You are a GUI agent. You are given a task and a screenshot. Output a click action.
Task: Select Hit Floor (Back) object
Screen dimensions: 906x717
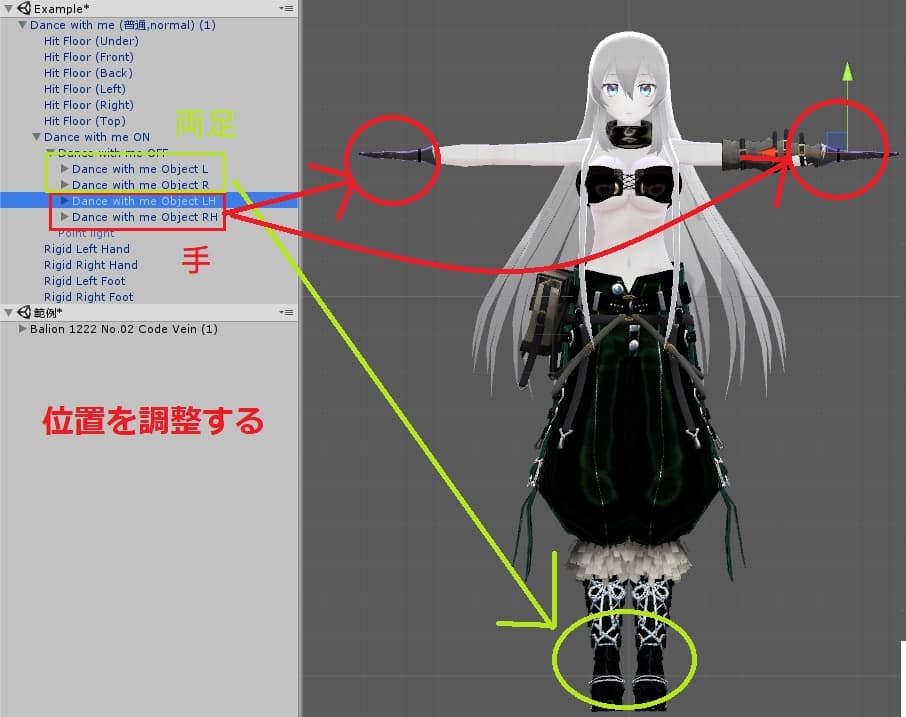click(x=88, y=73)
